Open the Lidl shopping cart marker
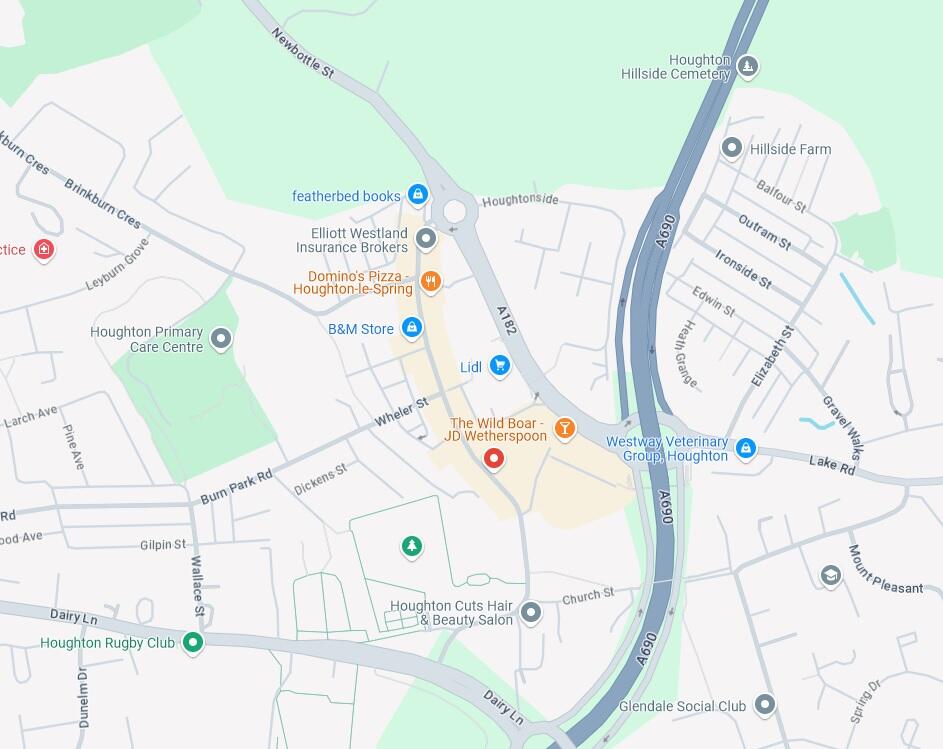 [500, 366]
